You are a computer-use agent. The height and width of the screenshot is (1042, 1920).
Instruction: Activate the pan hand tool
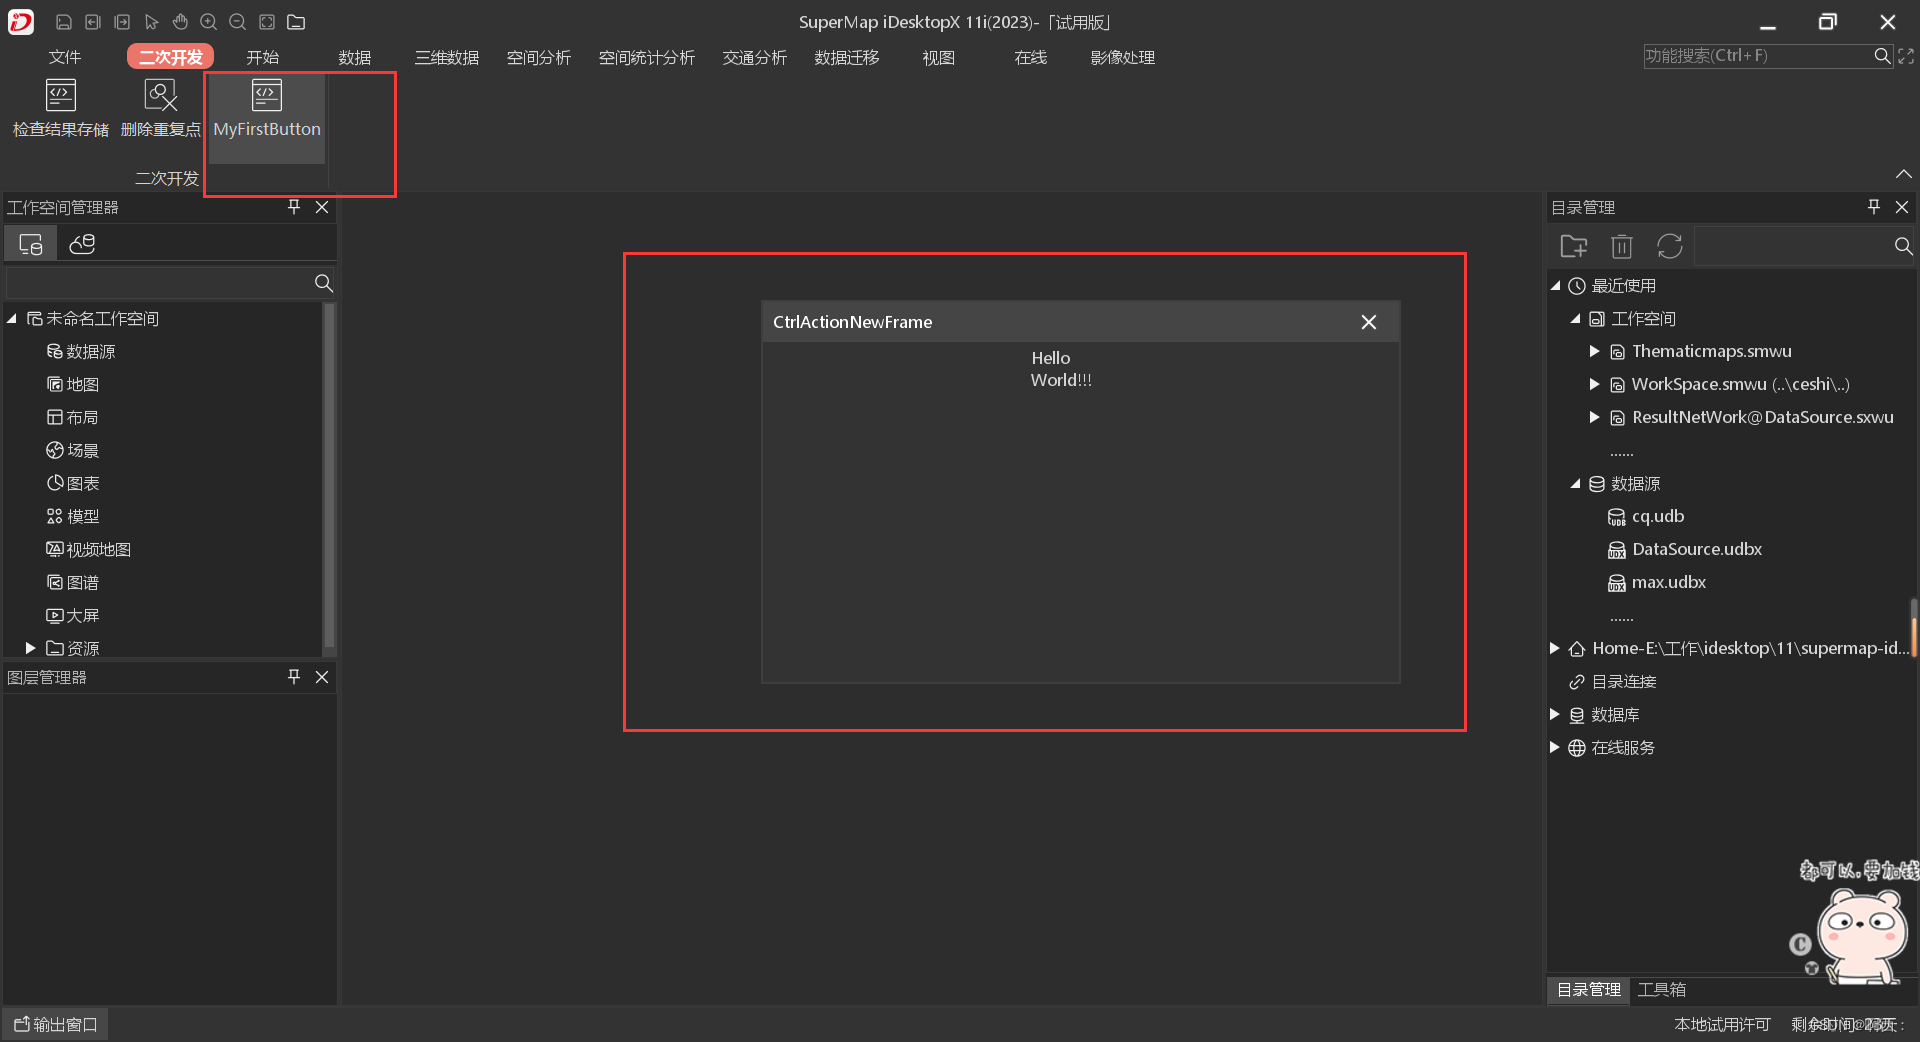[180, 22]
